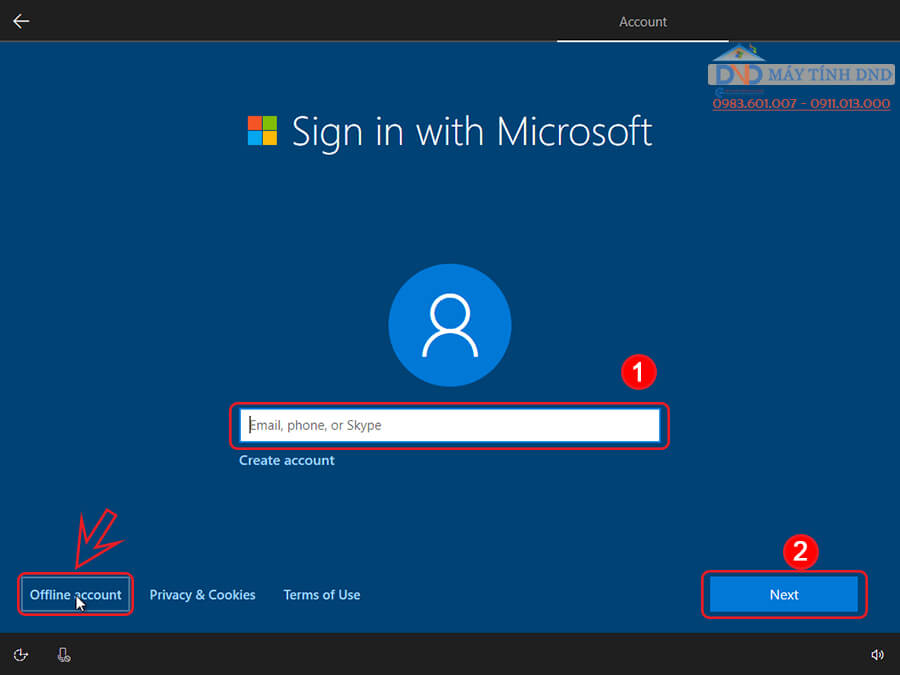Adjust volume via speaker icon
This screenshot has height=675, width=900.
pos(877,655)
